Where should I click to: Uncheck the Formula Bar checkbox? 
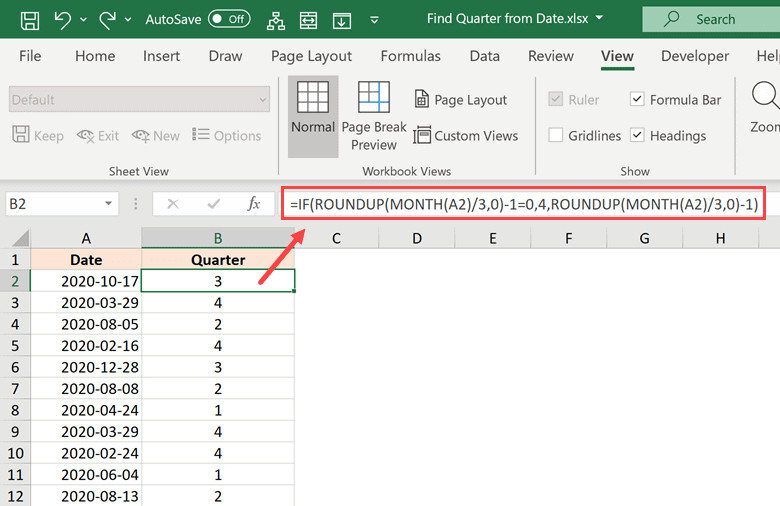[x=637, y=100]
